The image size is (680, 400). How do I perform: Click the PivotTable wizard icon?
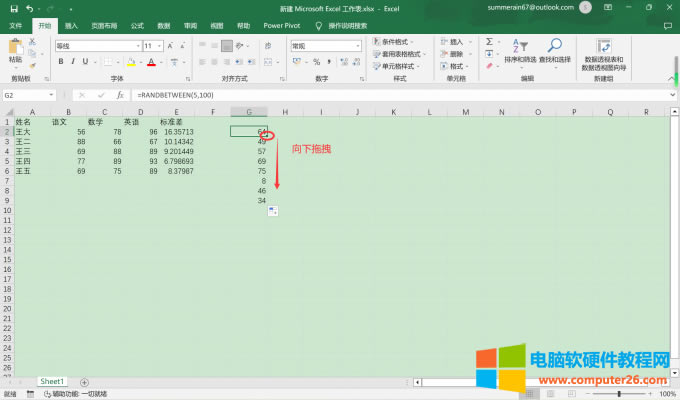(x=604, y=50)
